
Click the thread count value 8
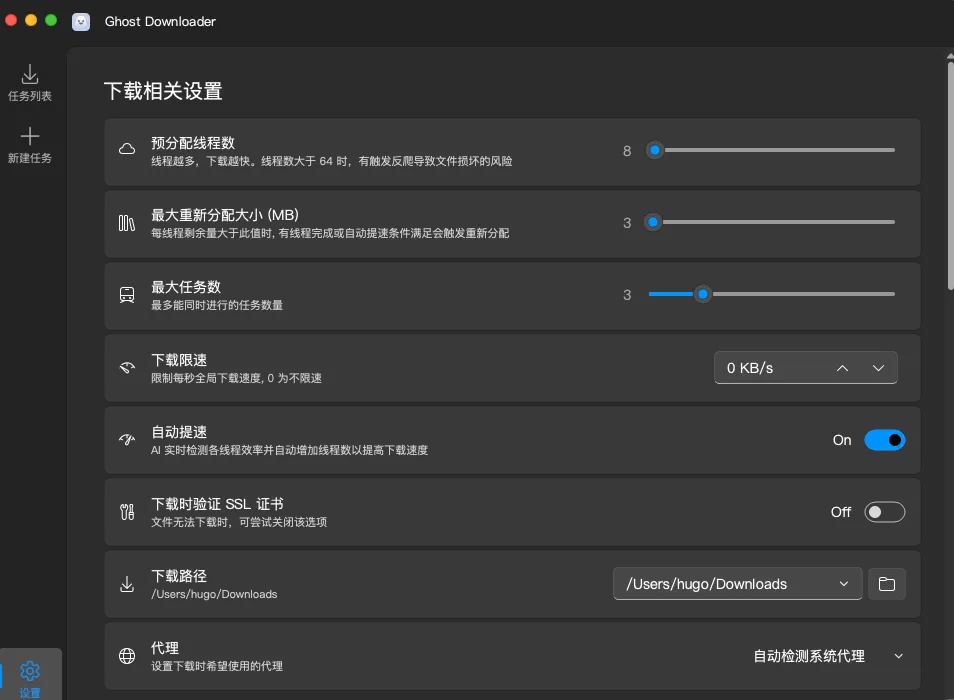coord(627,151)
